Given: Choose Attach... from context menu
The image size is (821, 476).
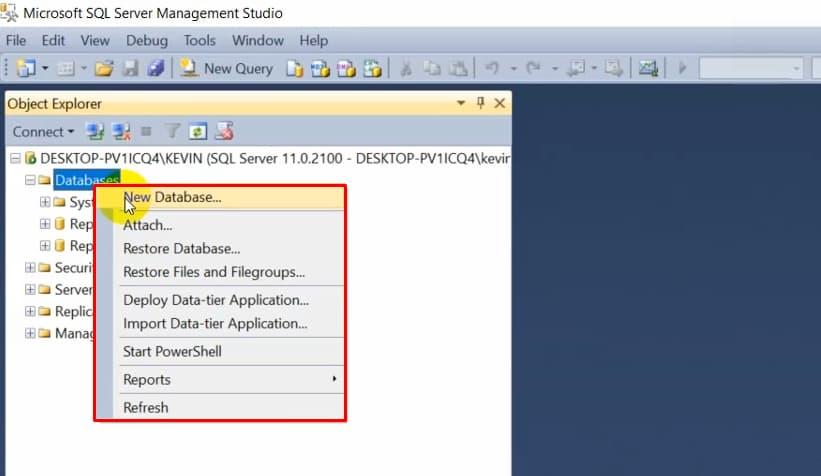Looking at the screenshot, I should tap(220, 225).
